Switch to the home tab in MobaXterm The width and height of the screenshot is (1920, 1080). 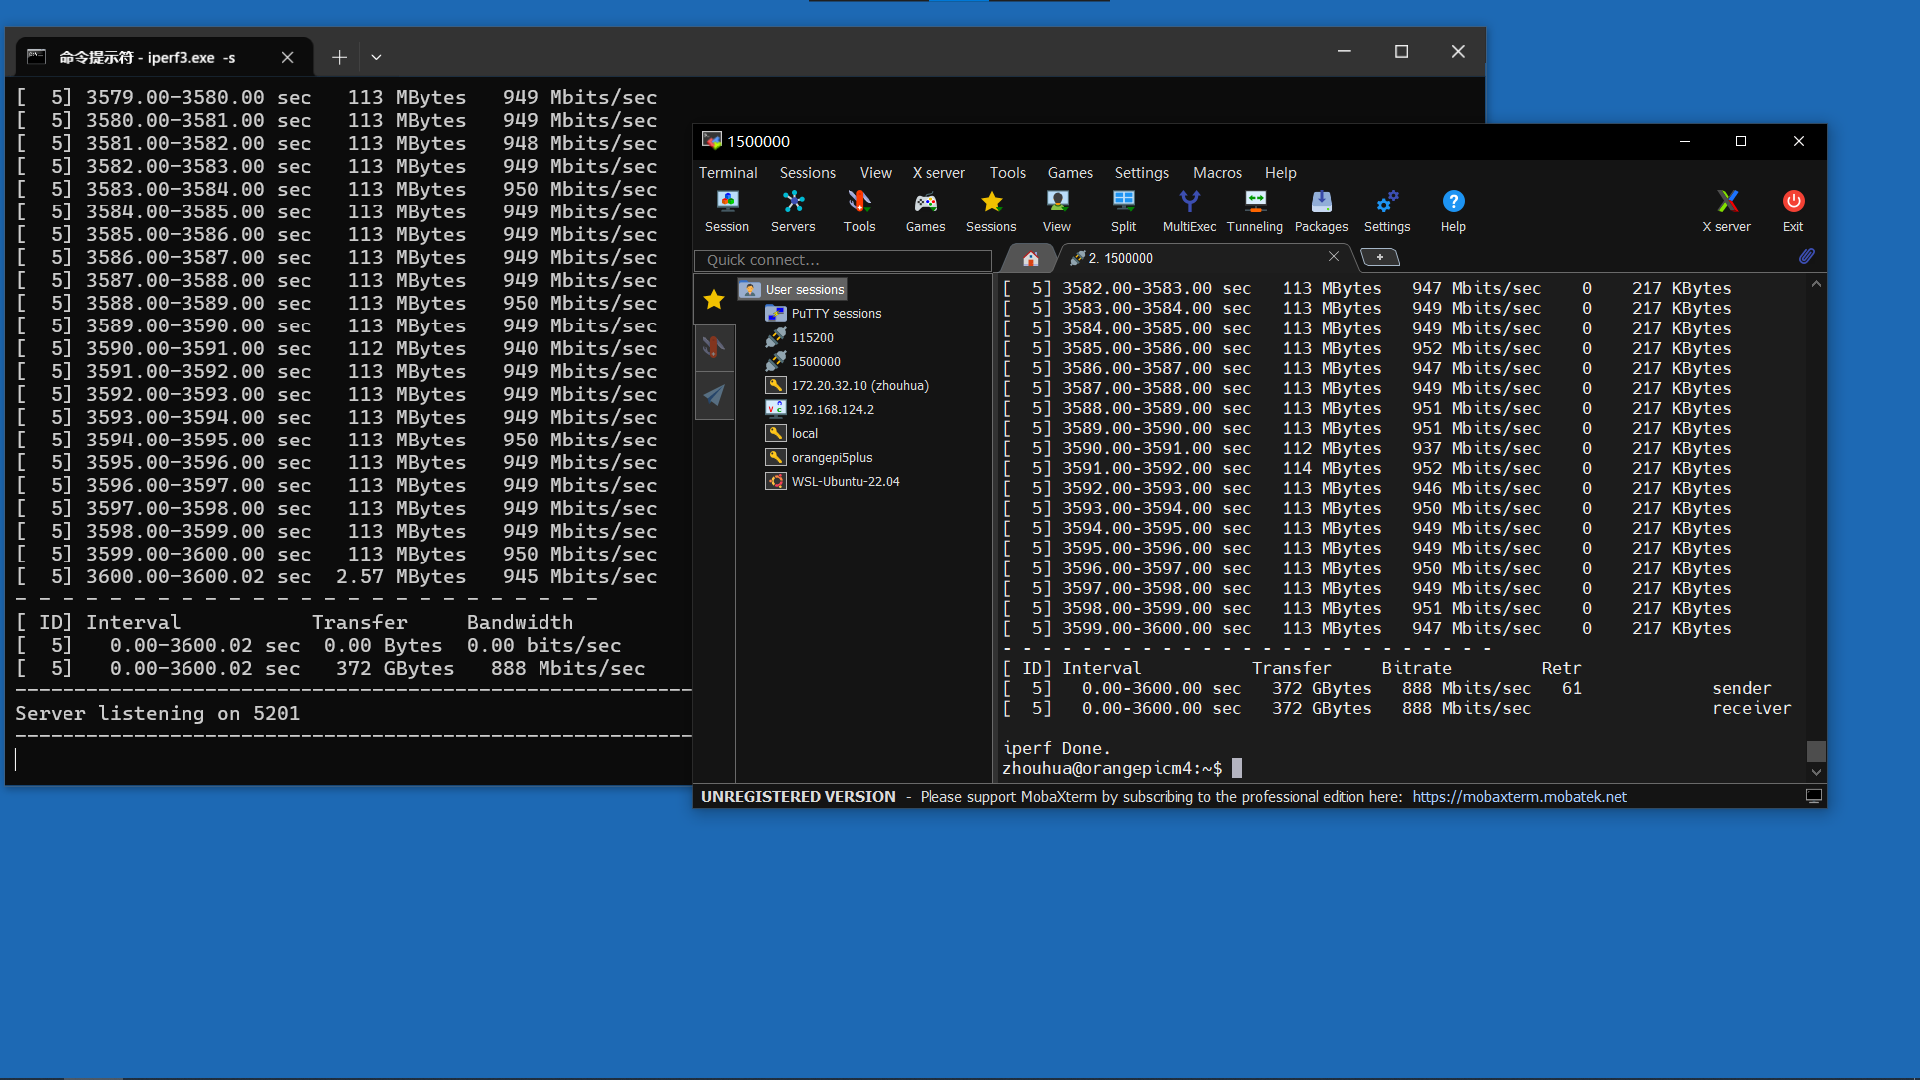(1031, 258)
